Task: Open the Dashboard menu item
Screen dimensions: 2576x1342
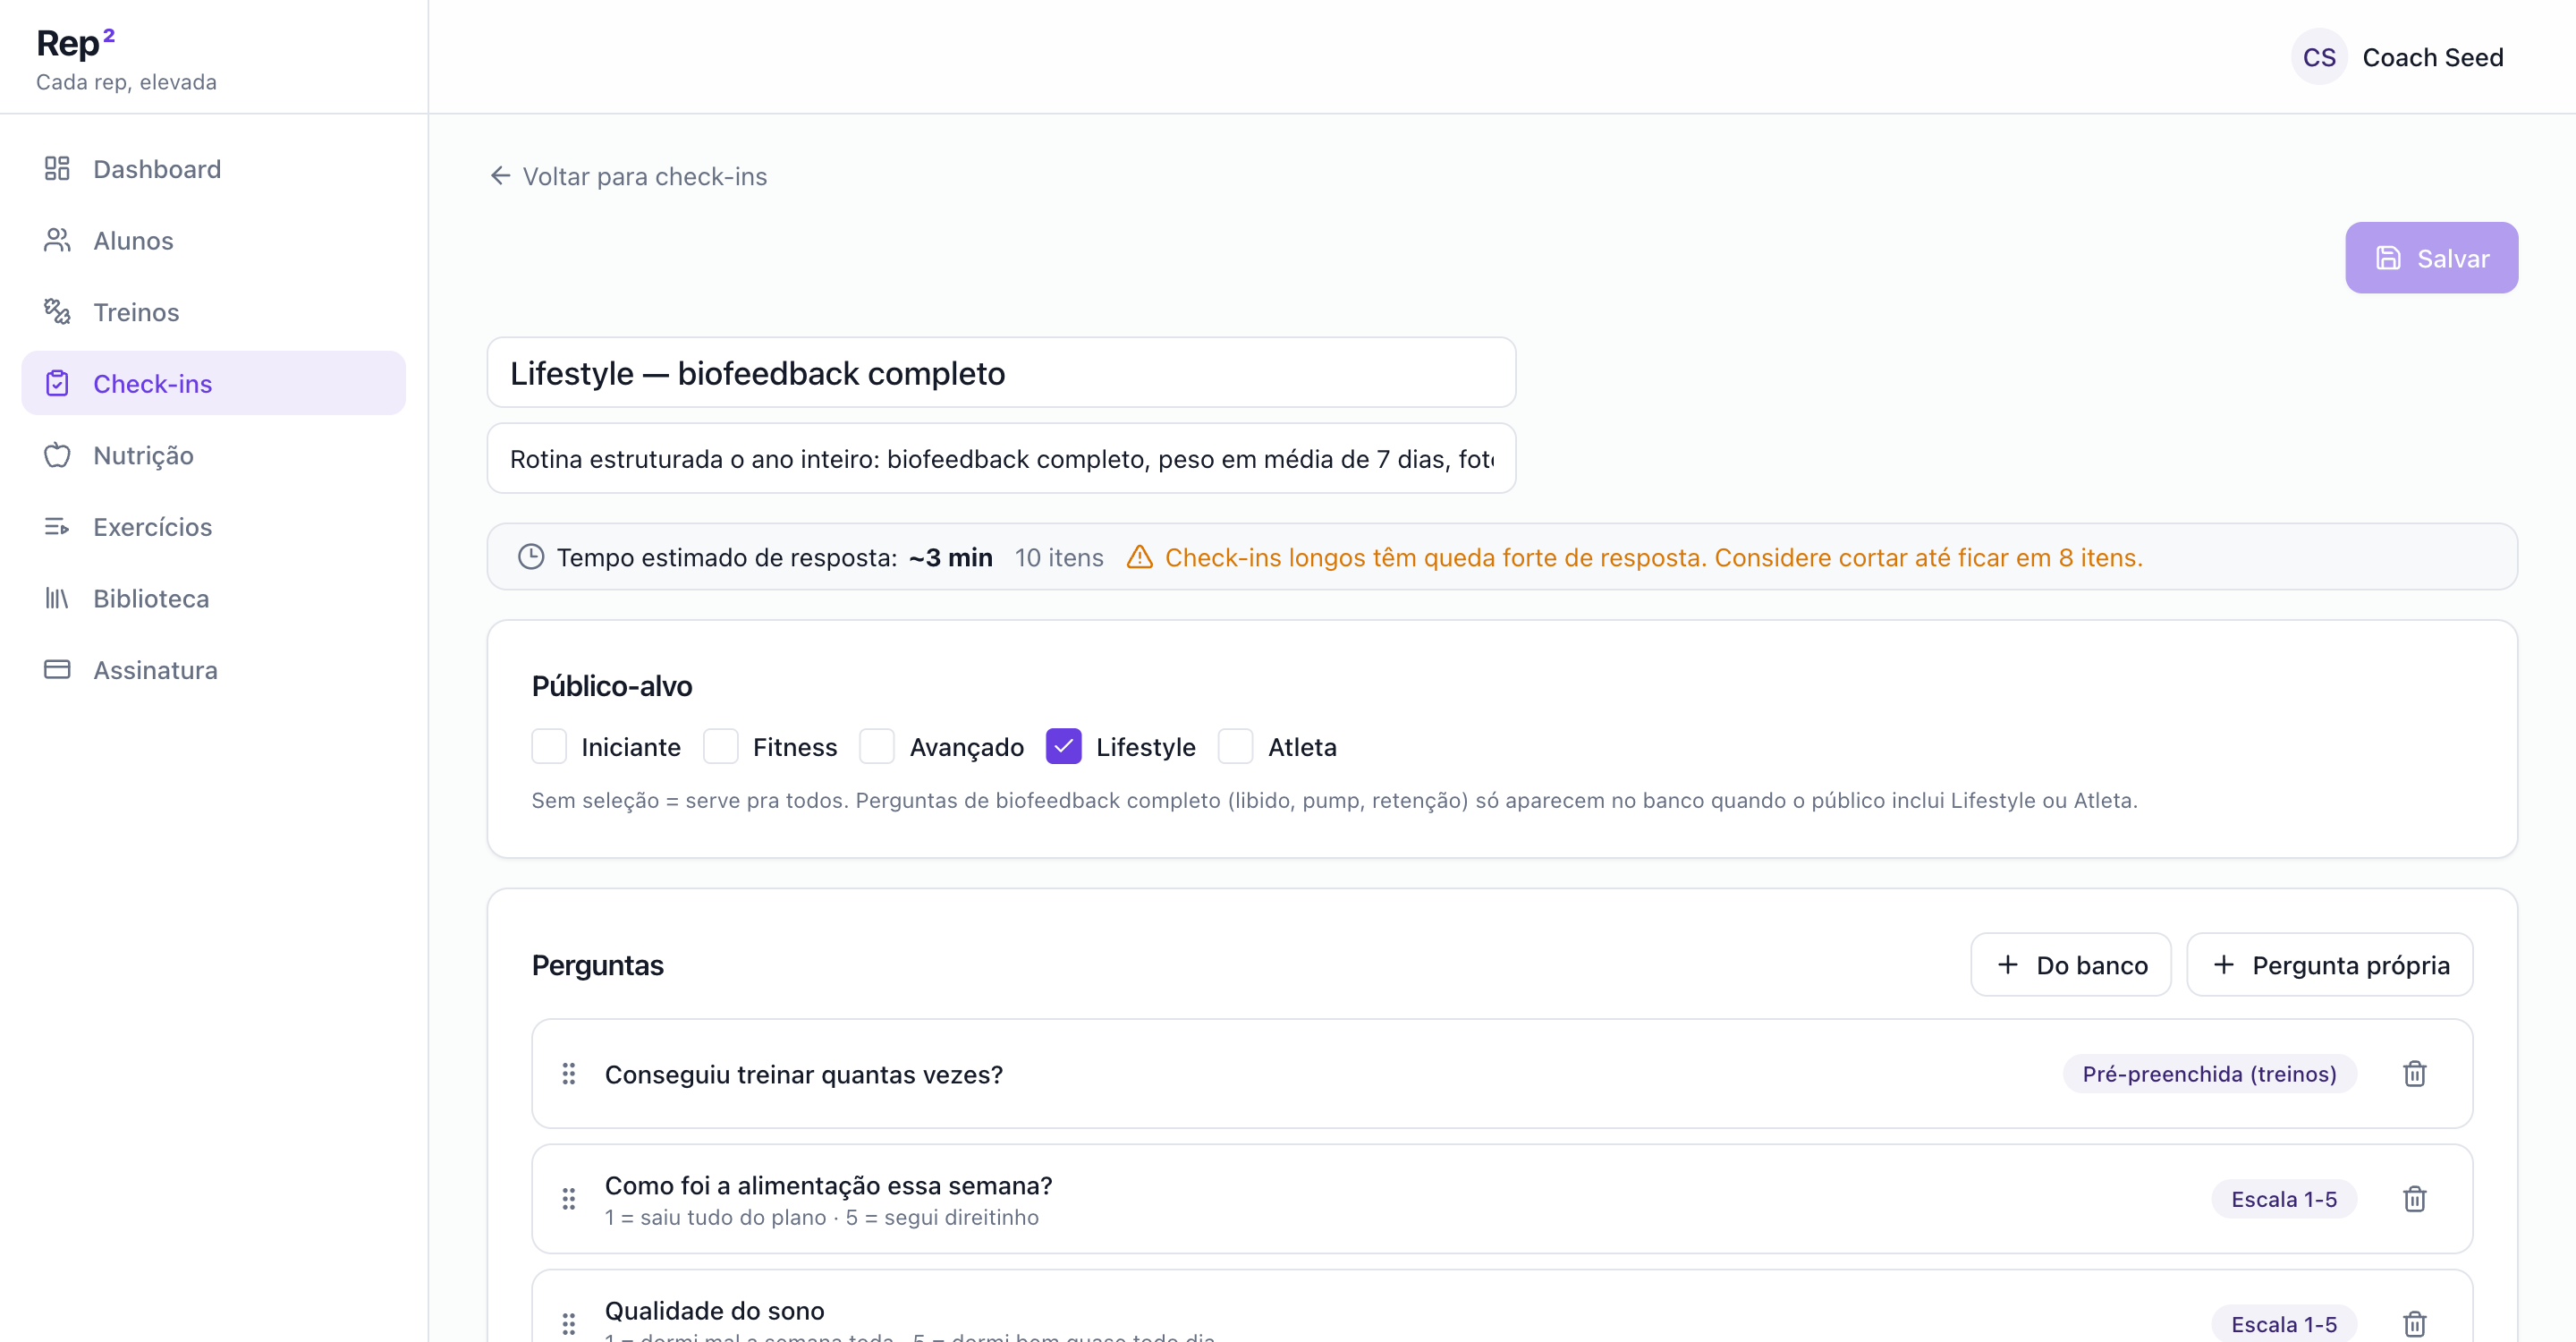Action: [x=214, y=169]
